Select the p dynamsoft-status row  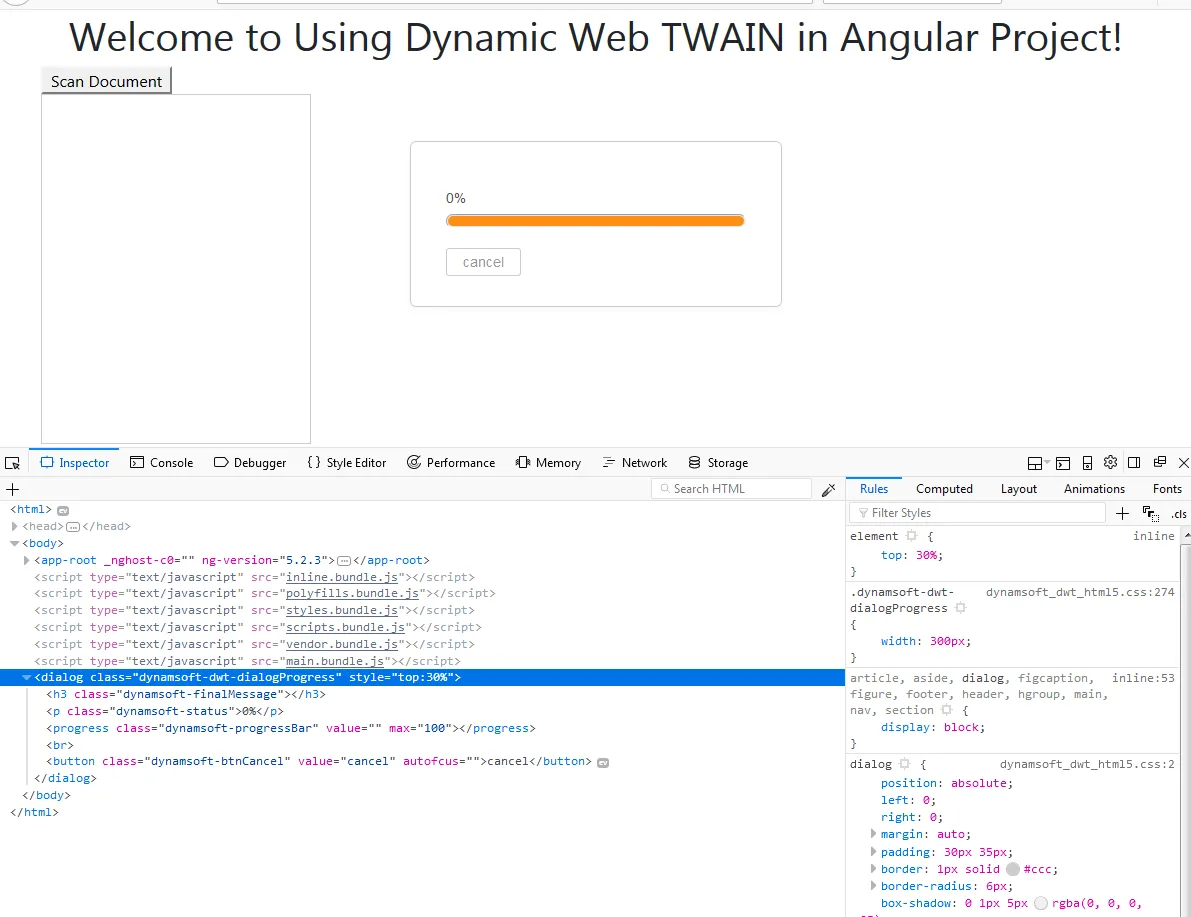(x=422, y=711)
